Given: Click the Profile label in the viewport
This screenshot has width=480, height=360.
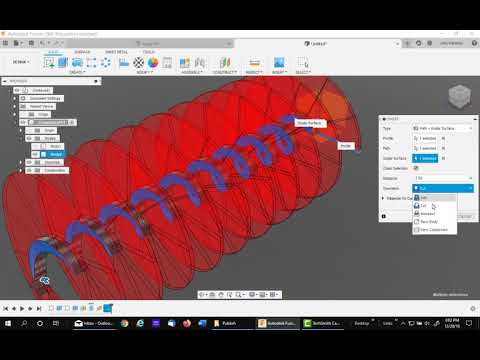Looking at the screenshot, I should pos(346,146).
